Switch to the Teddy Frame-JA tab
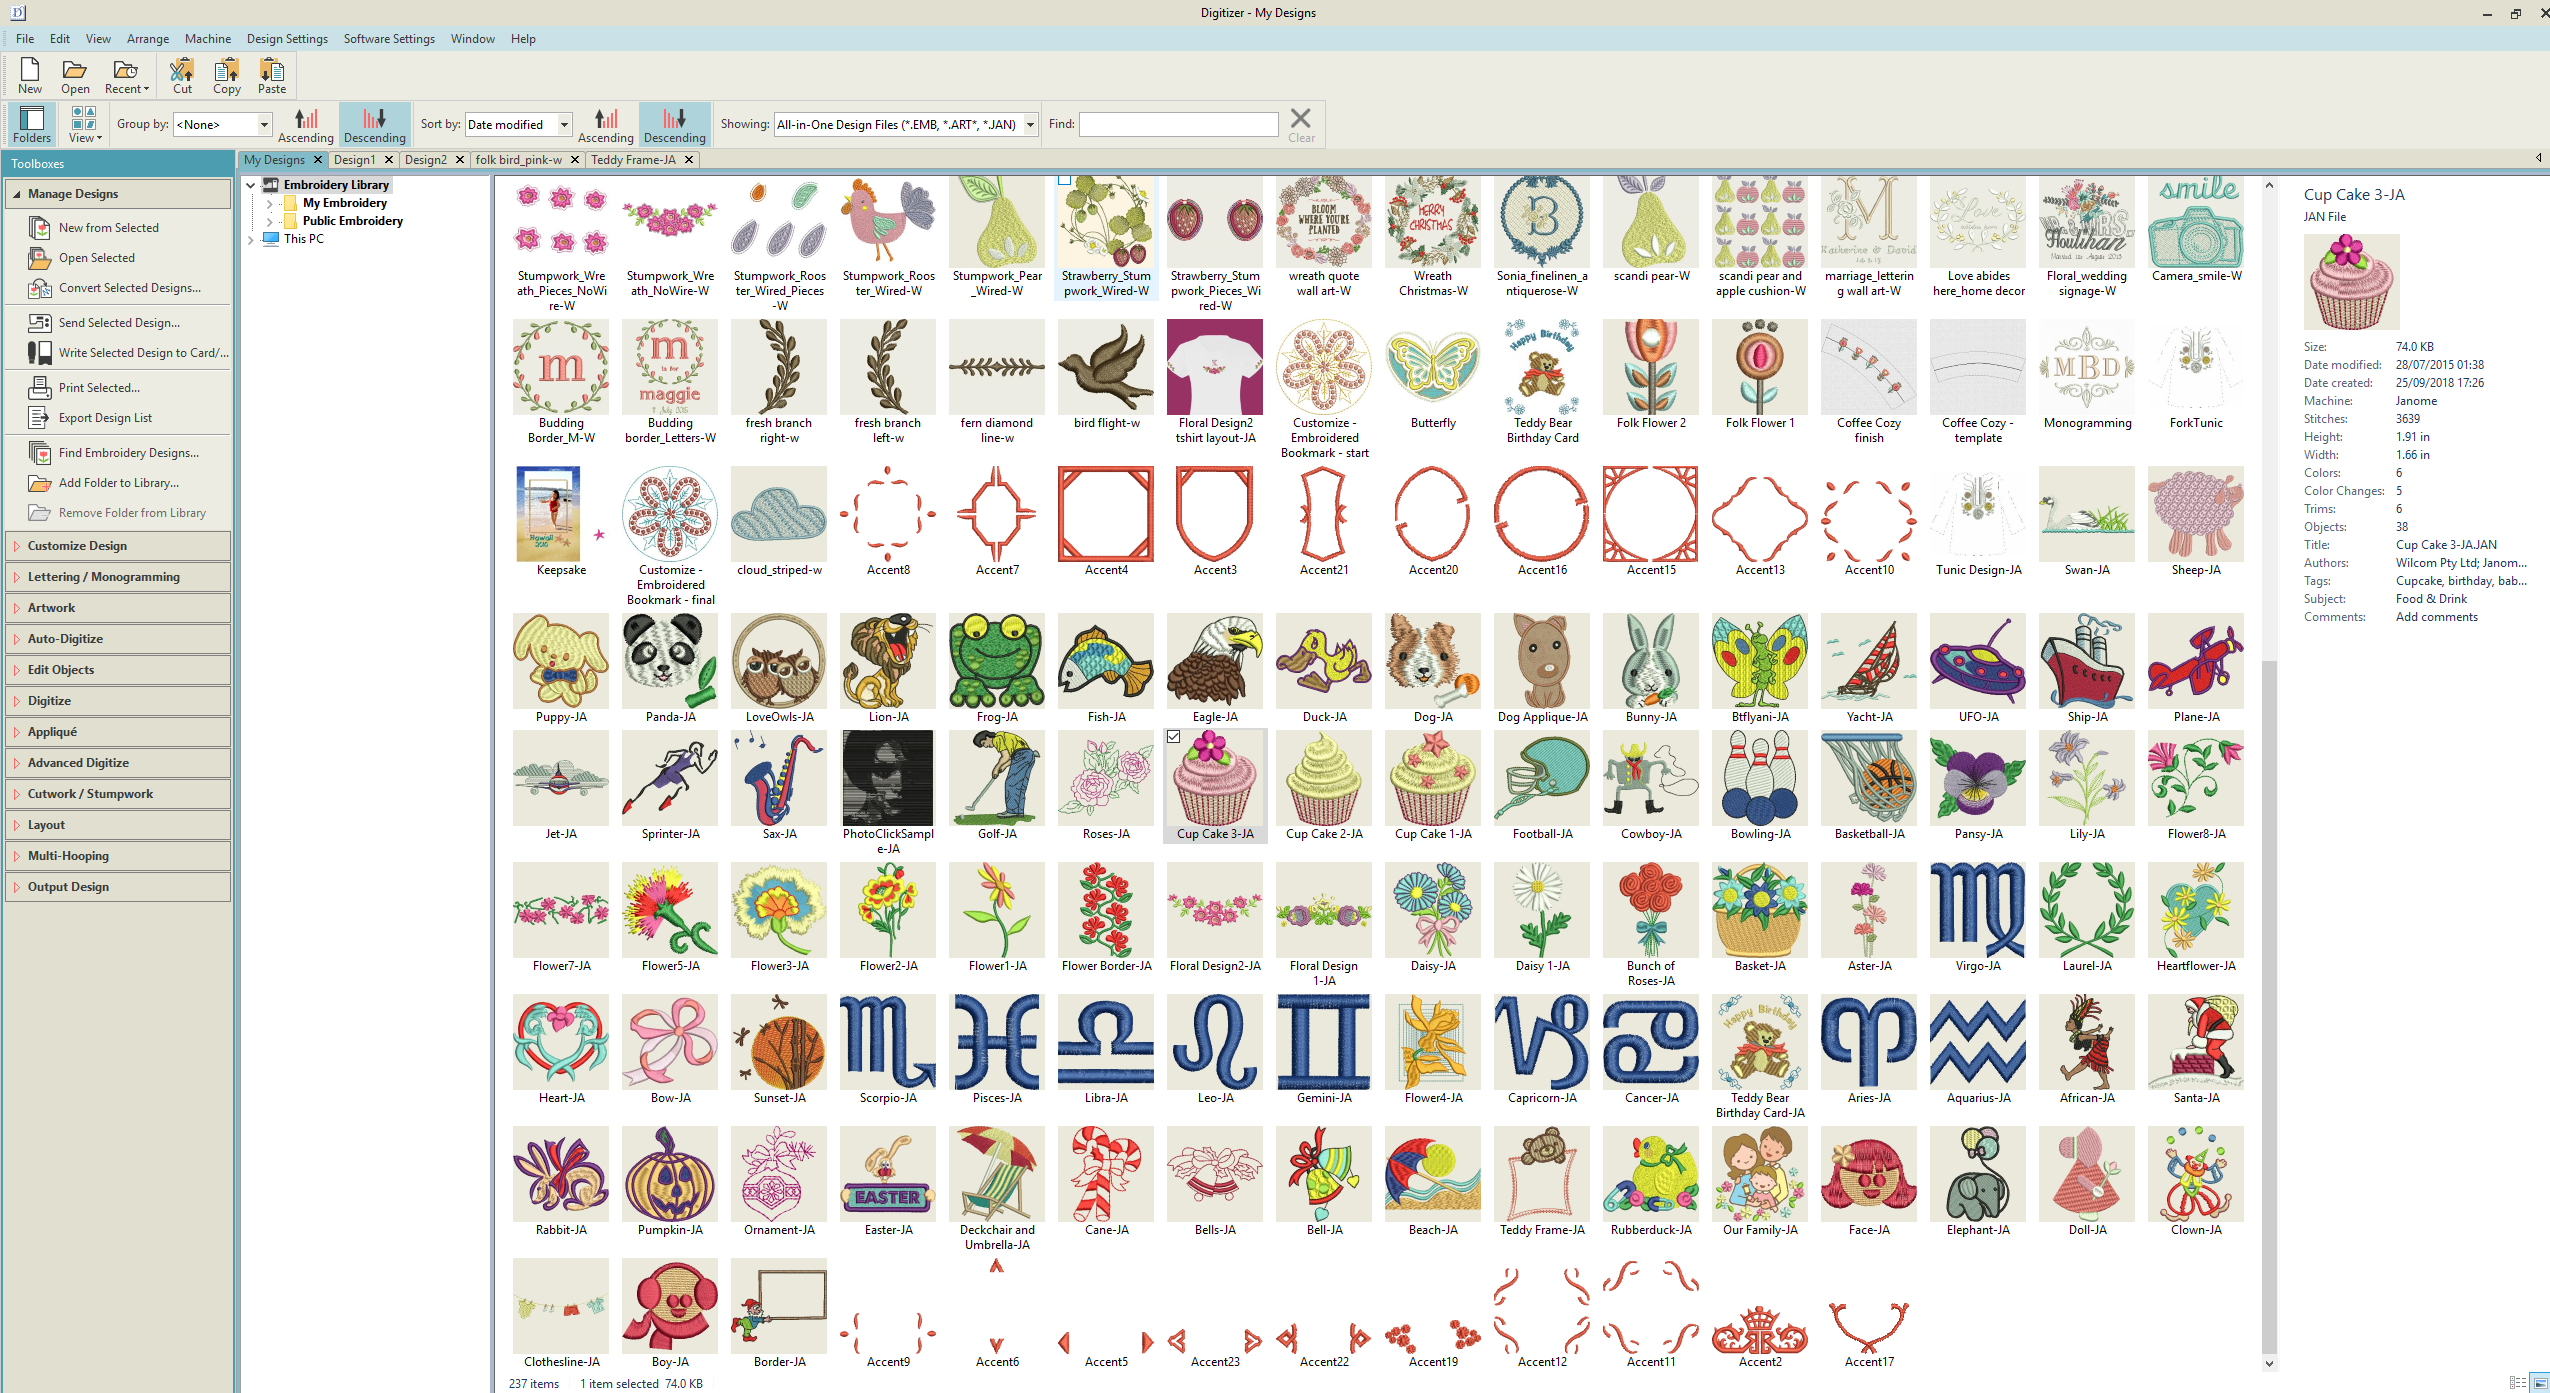The image size is (2550, 1393). [633, 160]
